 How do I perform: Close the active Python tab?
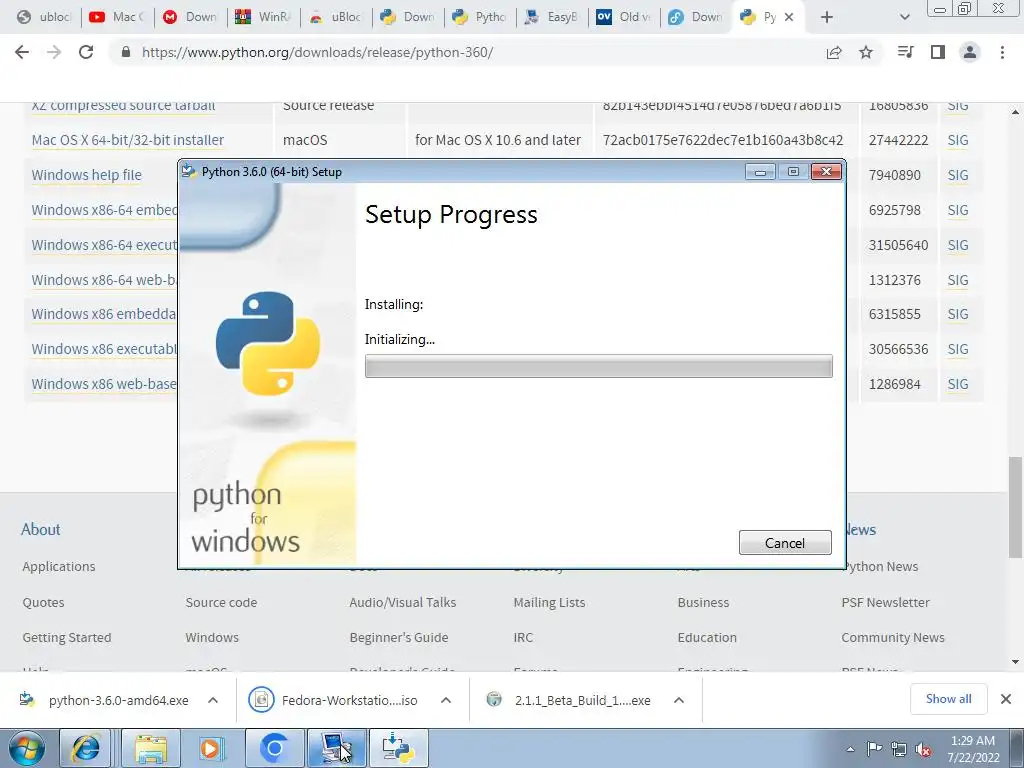[x=789, y=17]
